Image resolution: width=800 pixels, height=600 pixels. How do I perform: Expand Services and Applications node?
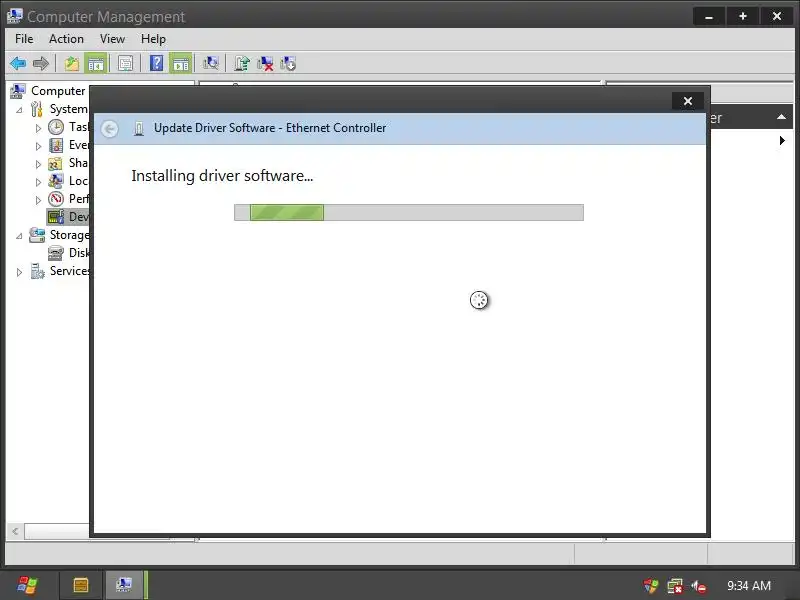coord(19,272)
